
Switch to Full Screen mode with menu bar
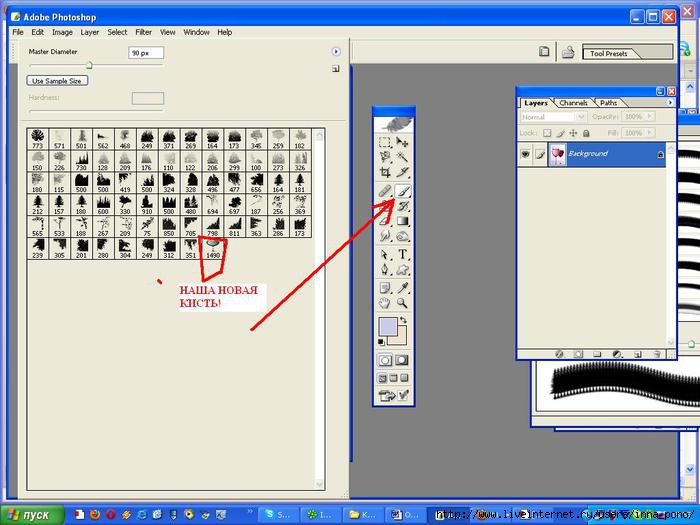[x=393, y=379]
